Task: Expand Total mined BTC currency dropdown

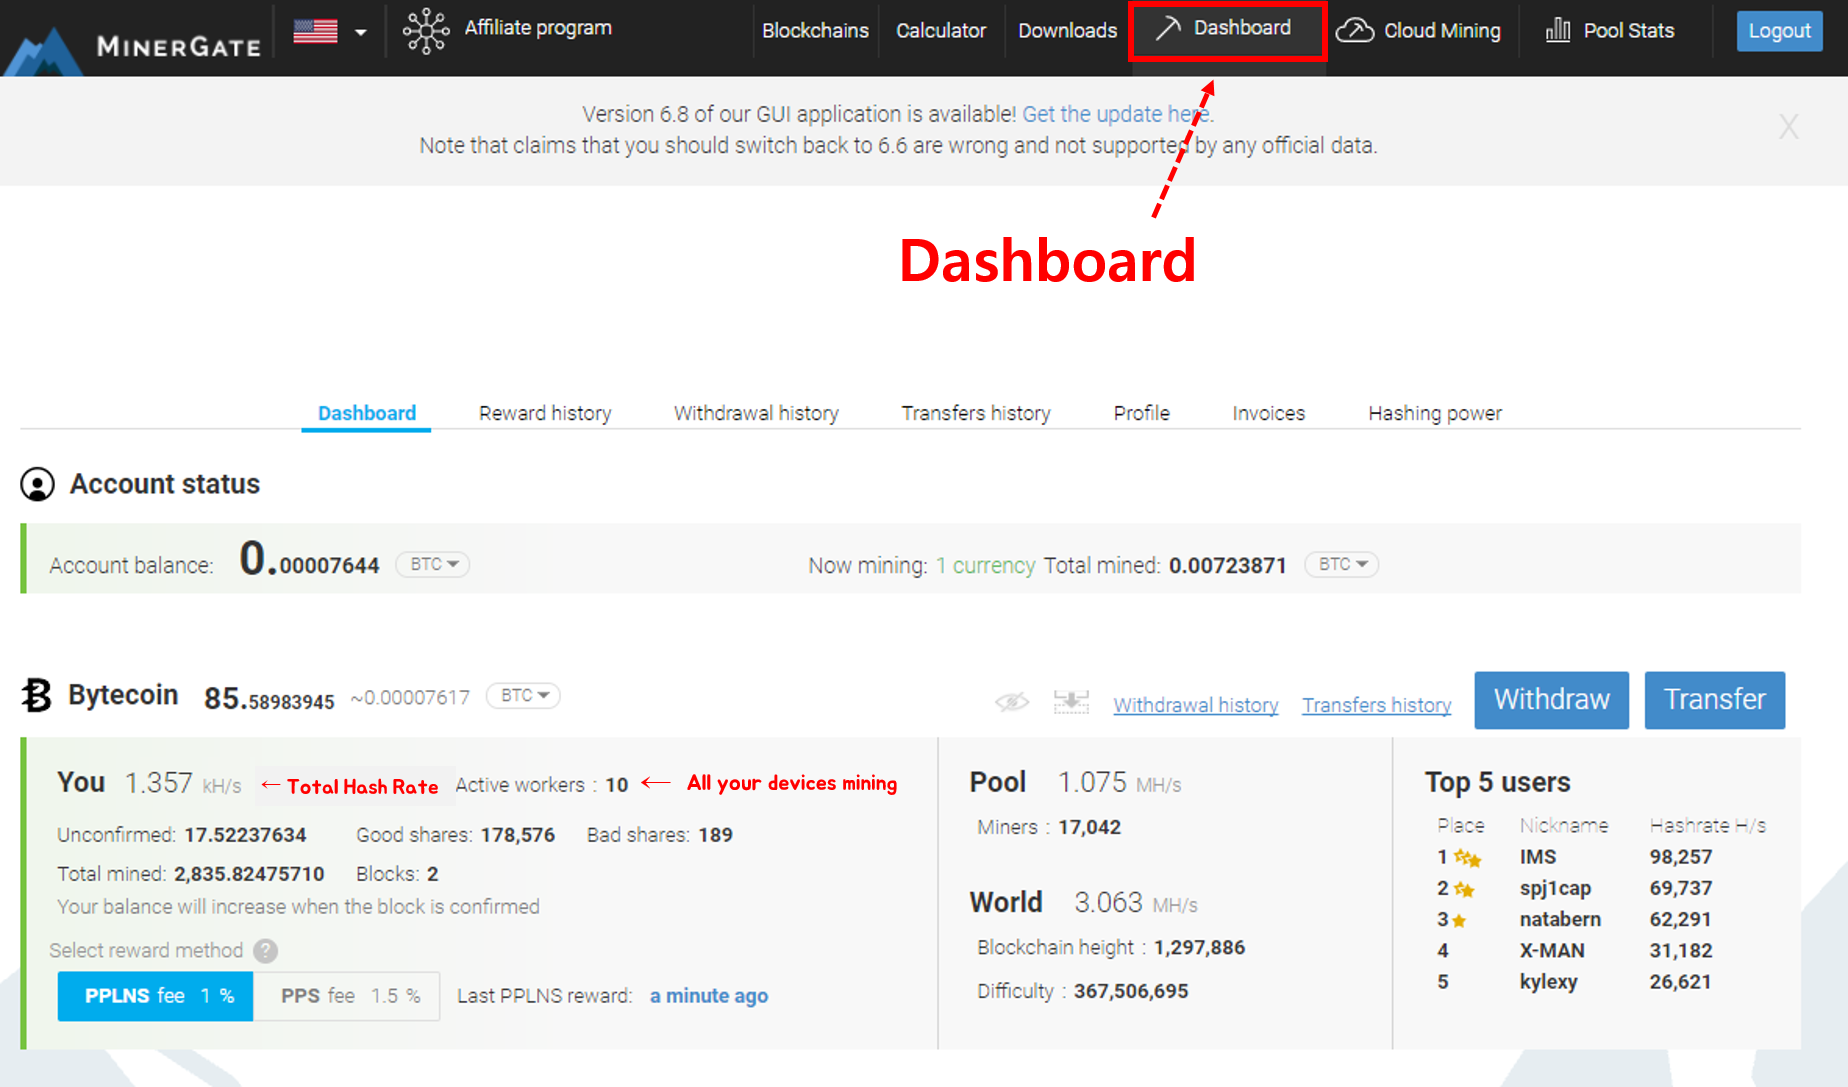Action: (x=1341, y=564)
